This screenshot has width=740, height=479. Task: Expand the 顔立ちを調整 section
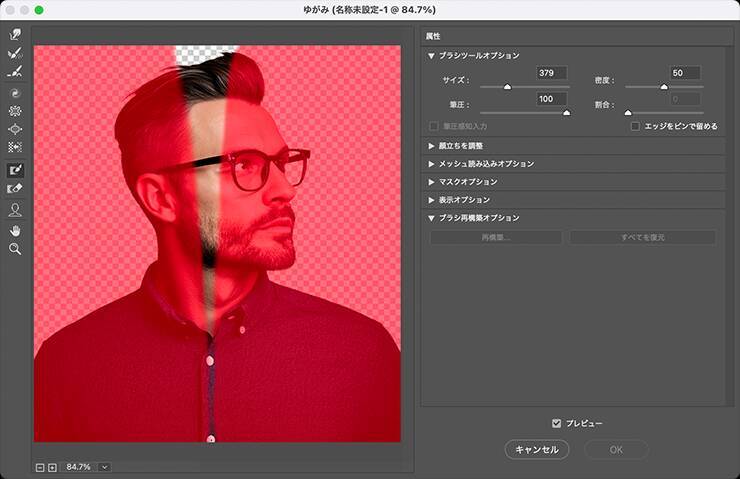coord(432,145)
